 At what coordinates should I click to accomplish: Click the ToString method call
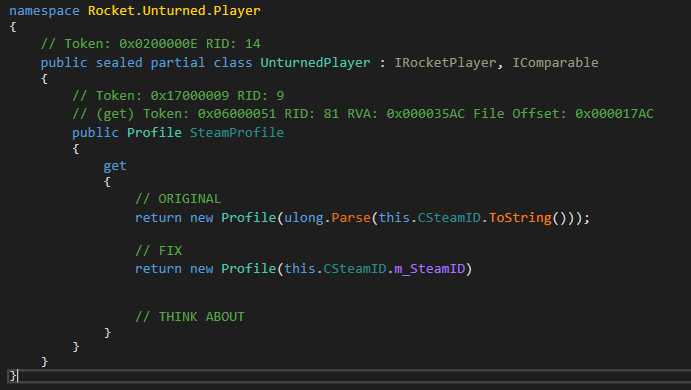click(x=520, y=218)
